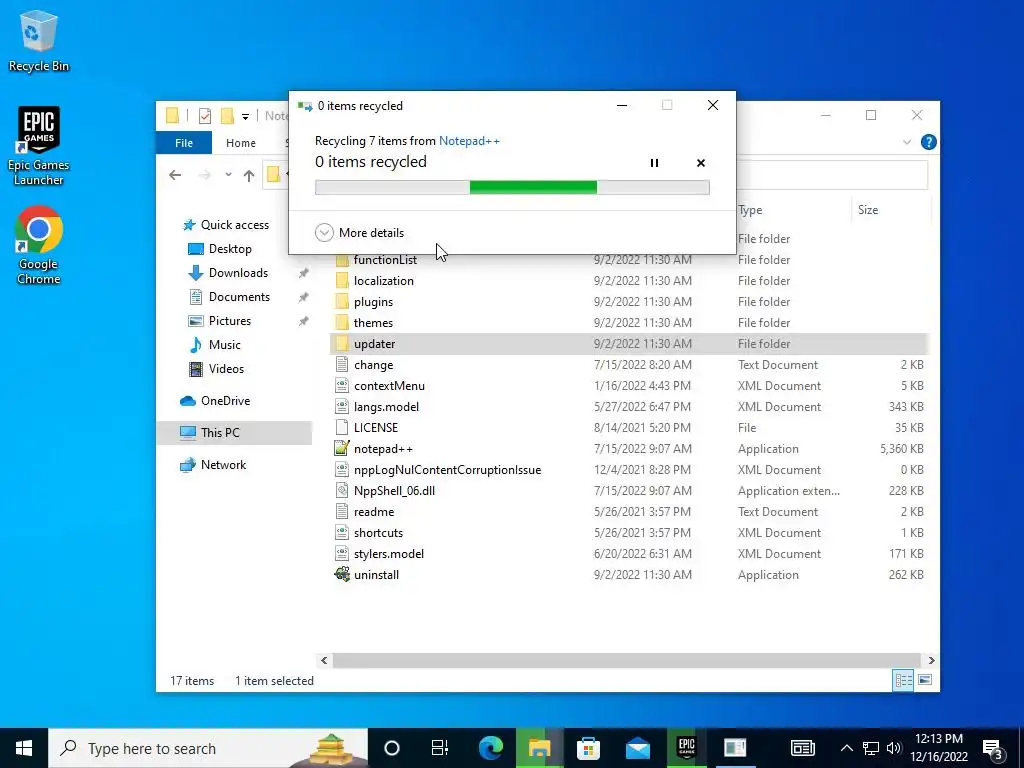The width and height of the screenshot is (1024, 768).
Task: Select the uninstall application
Action: (x=376, y=575)
